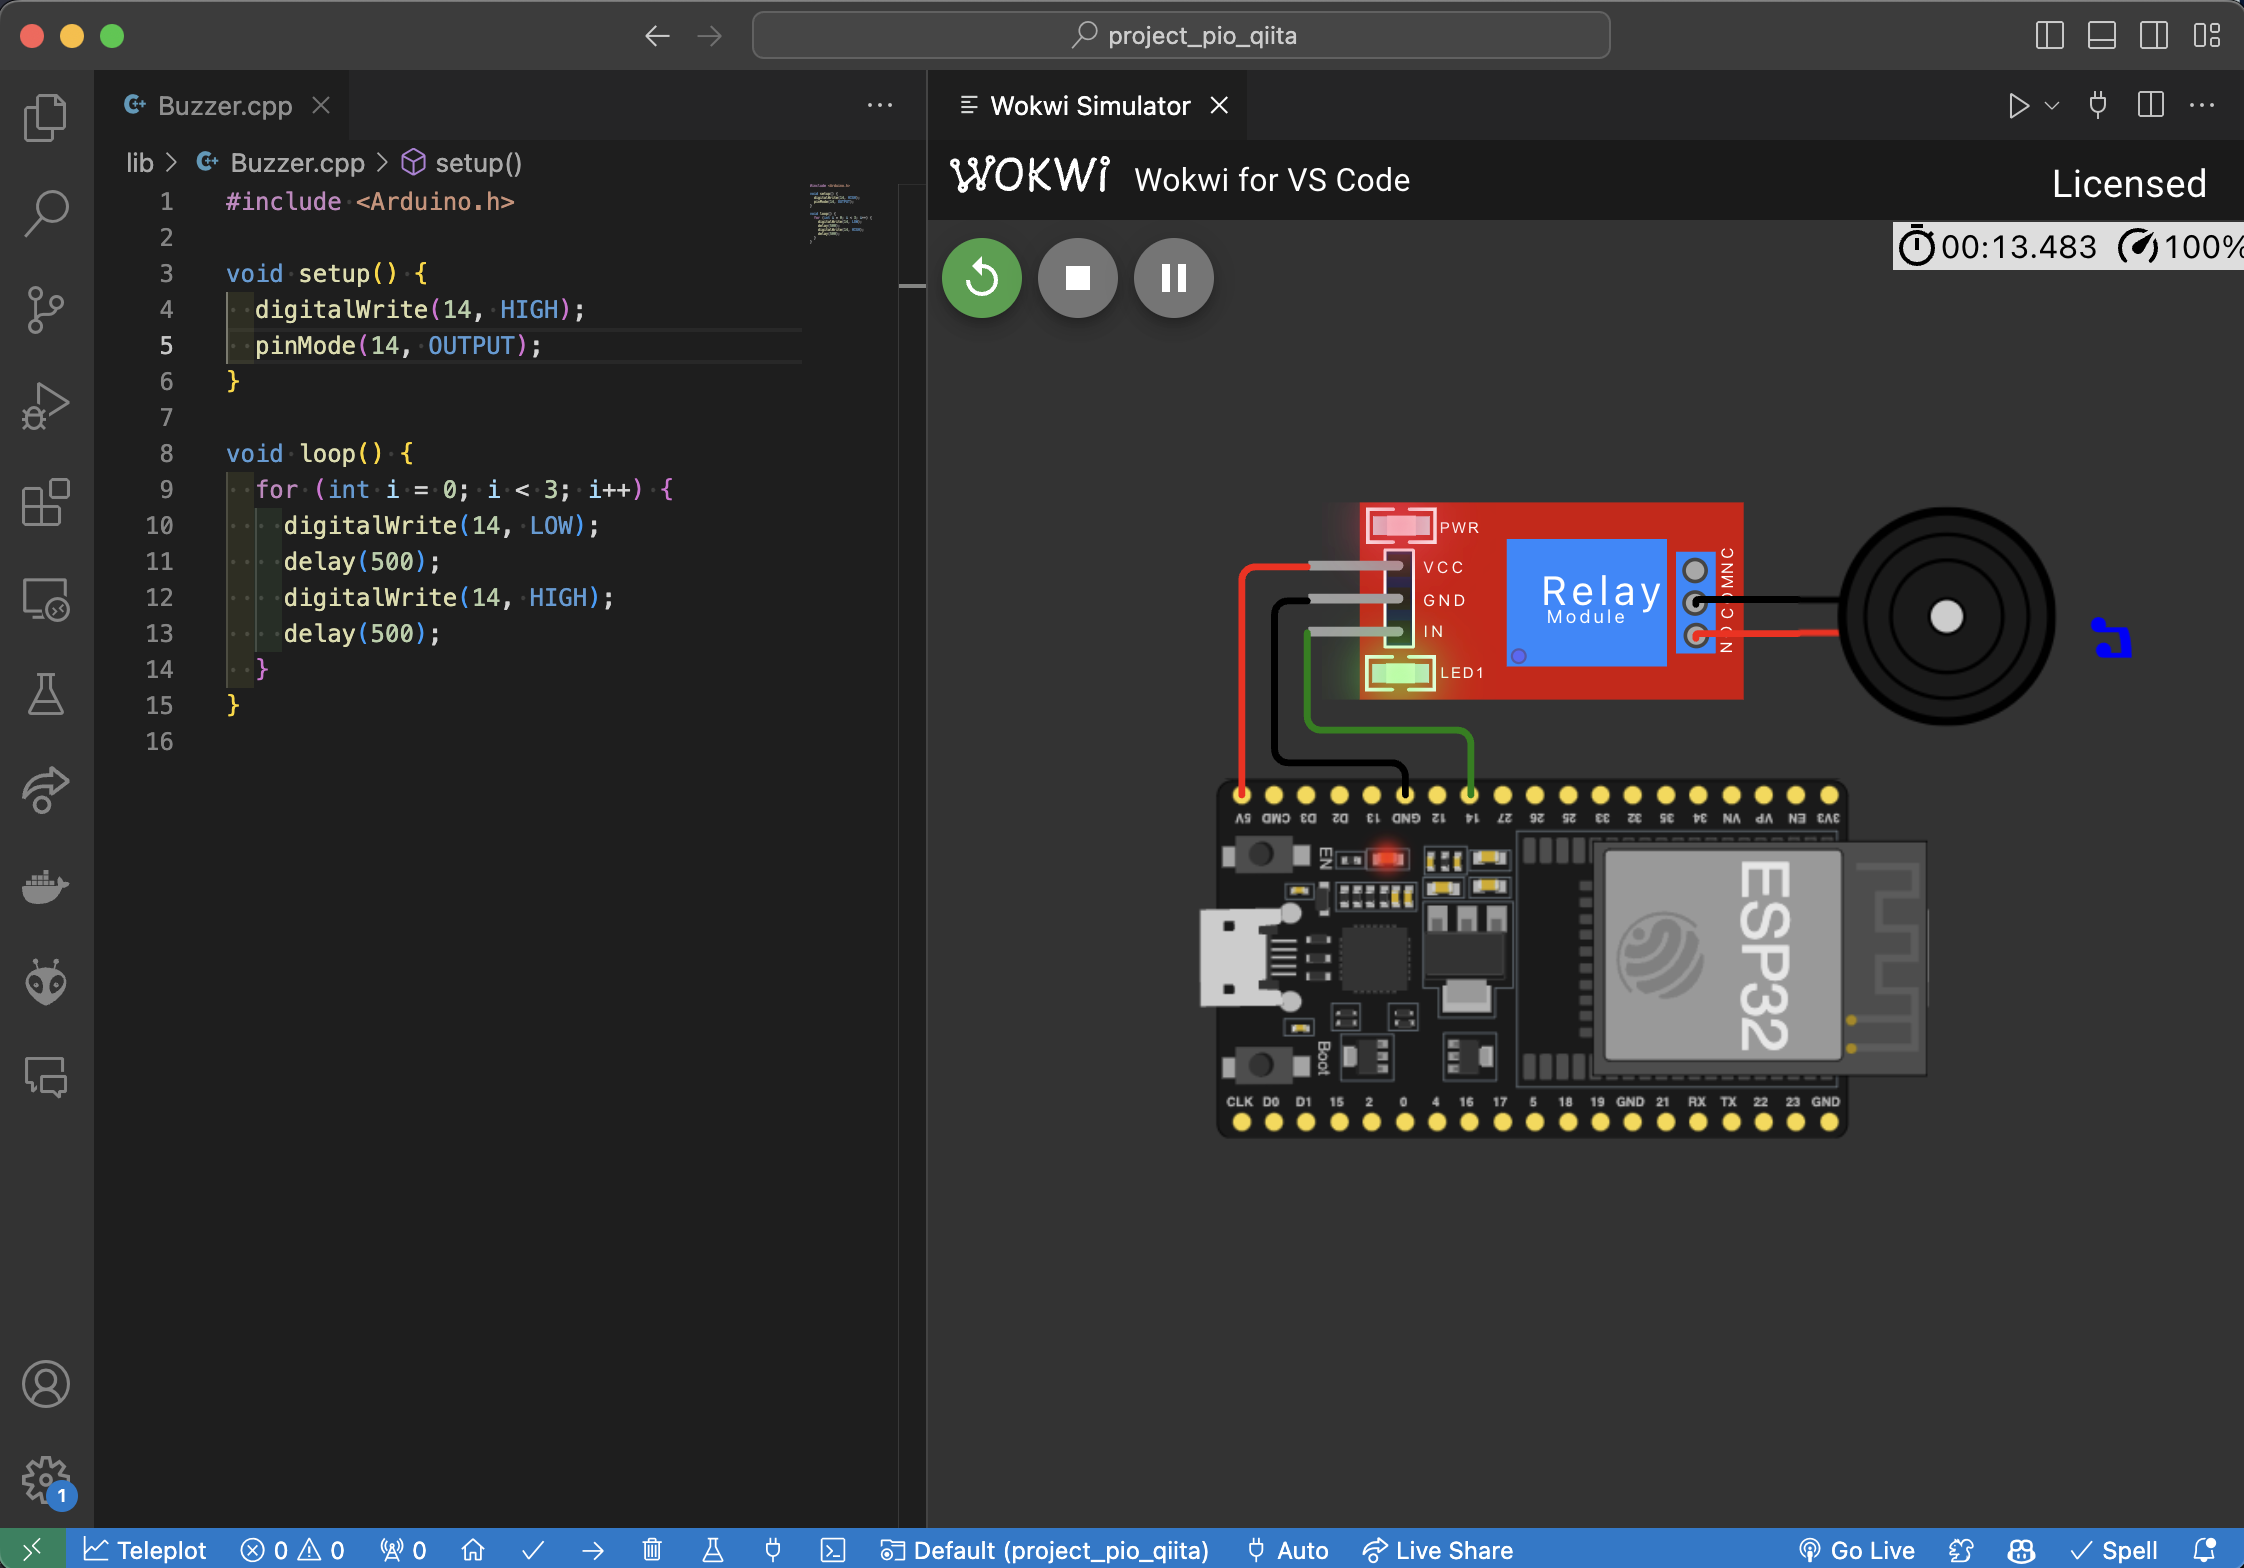Set upload port Auto in status bar

point(1288,1549)
